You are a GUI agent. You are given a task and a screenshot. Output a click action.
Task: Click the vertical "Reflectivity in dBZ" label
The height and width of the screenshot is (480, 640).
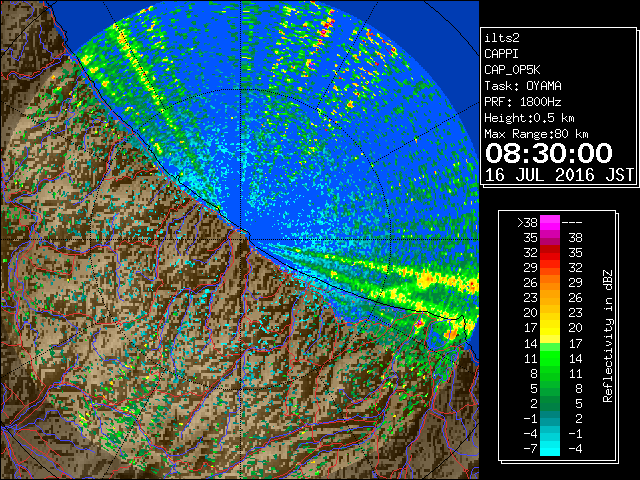click(607, 336)
